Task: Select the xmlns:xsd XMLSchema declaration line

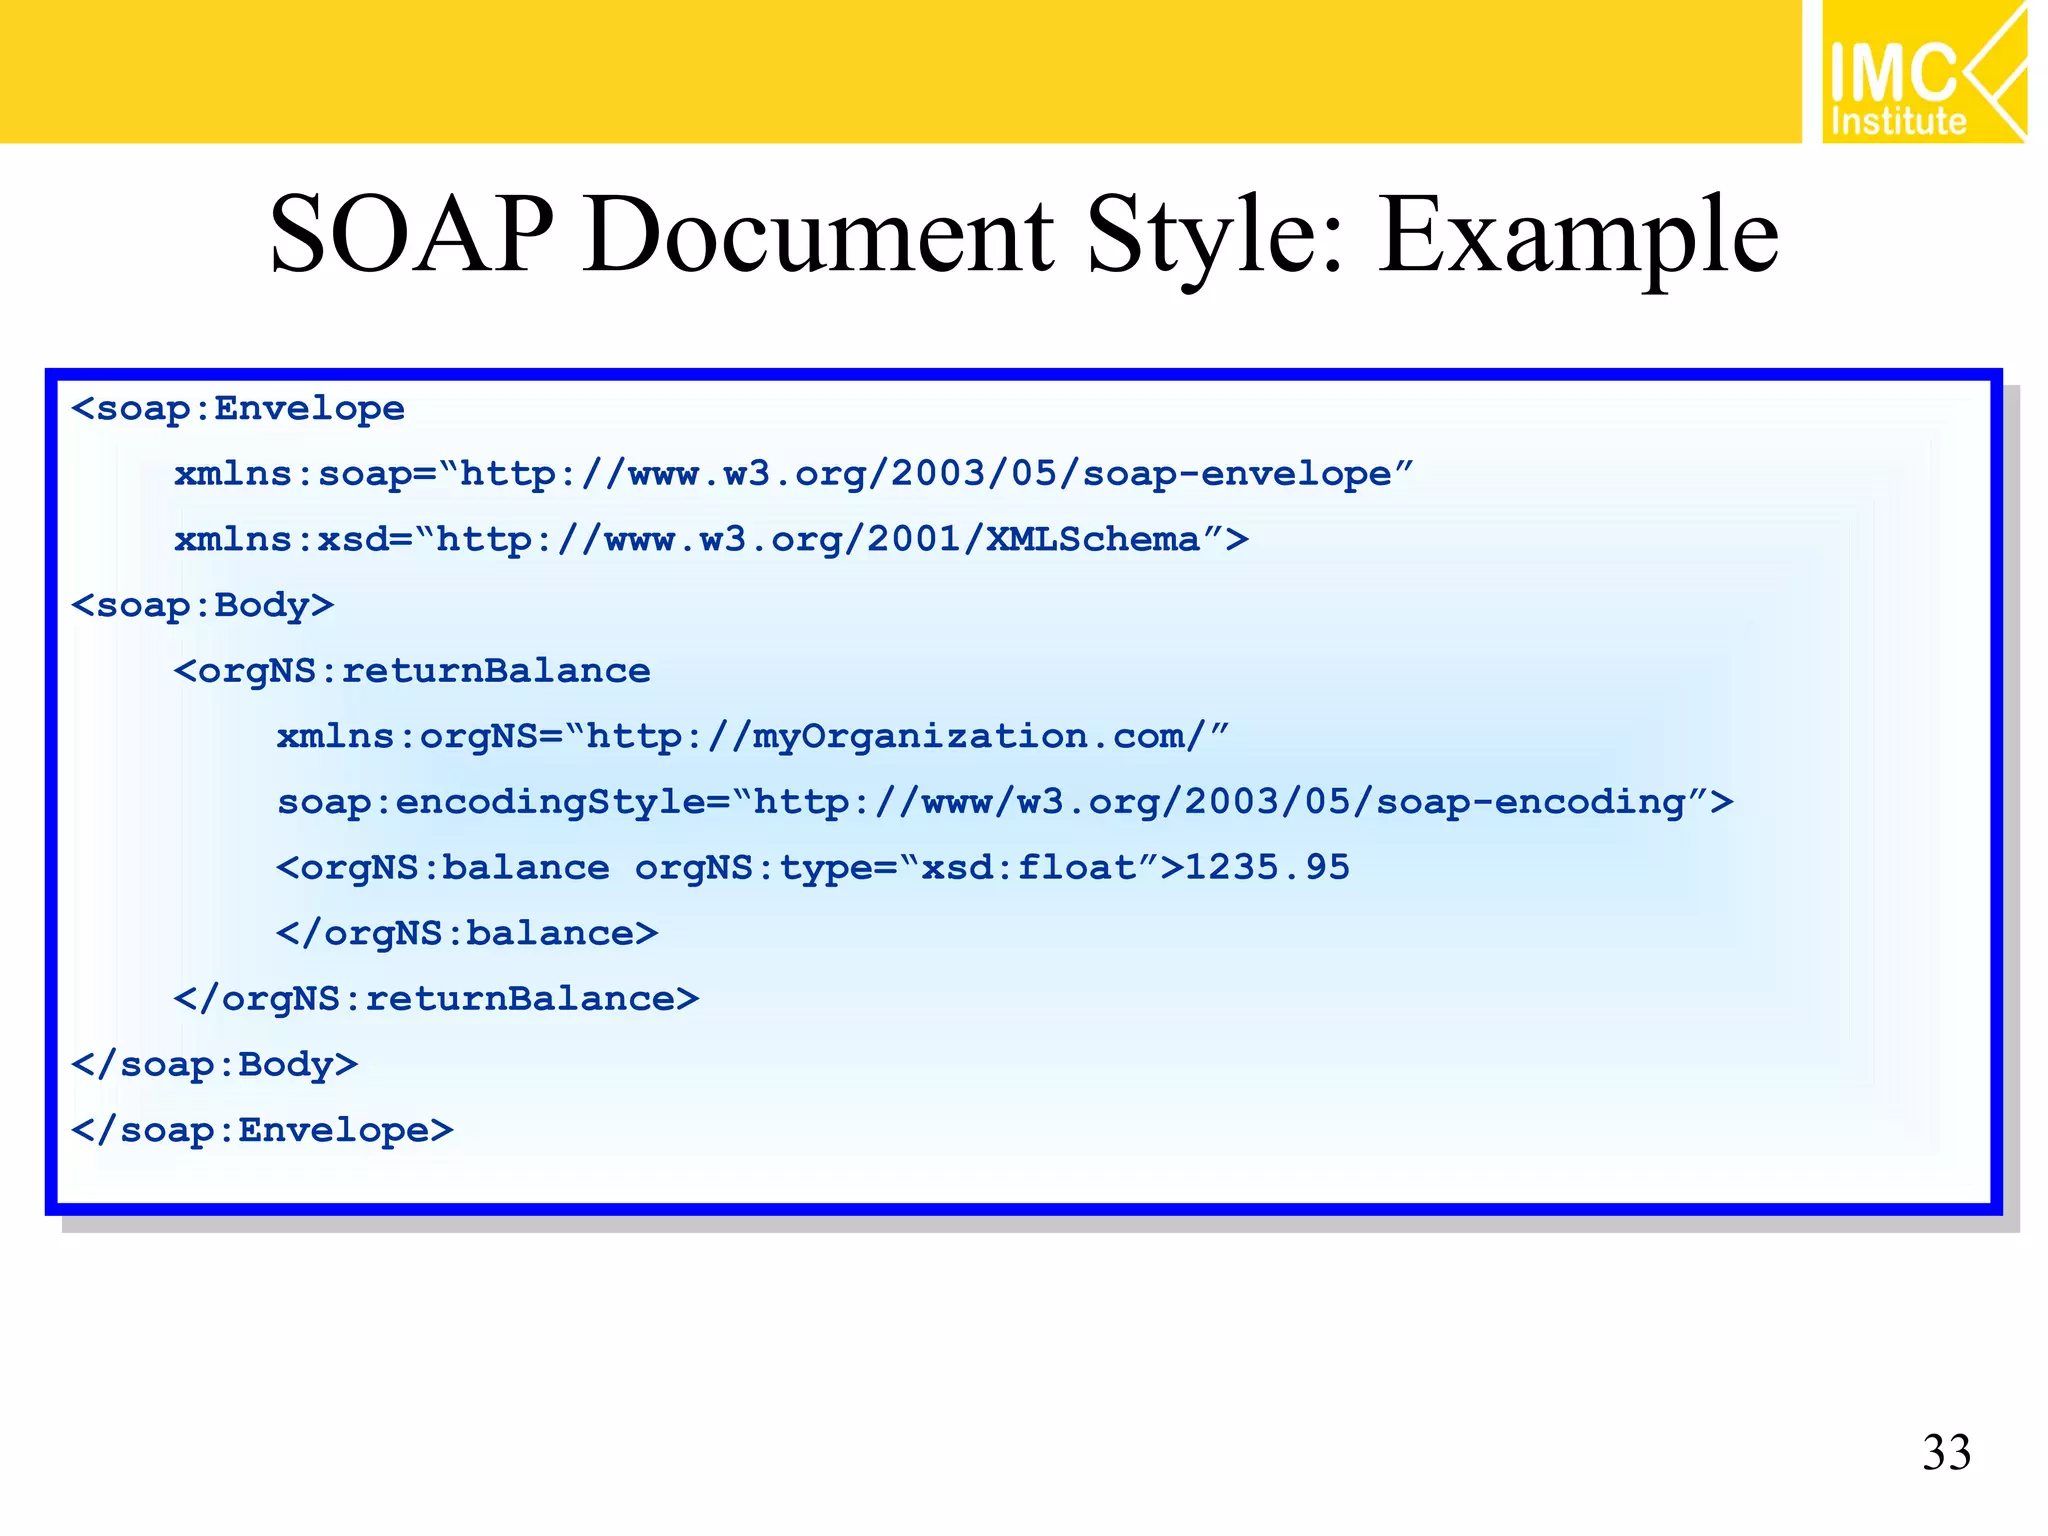Action: (x=712, y=540)
